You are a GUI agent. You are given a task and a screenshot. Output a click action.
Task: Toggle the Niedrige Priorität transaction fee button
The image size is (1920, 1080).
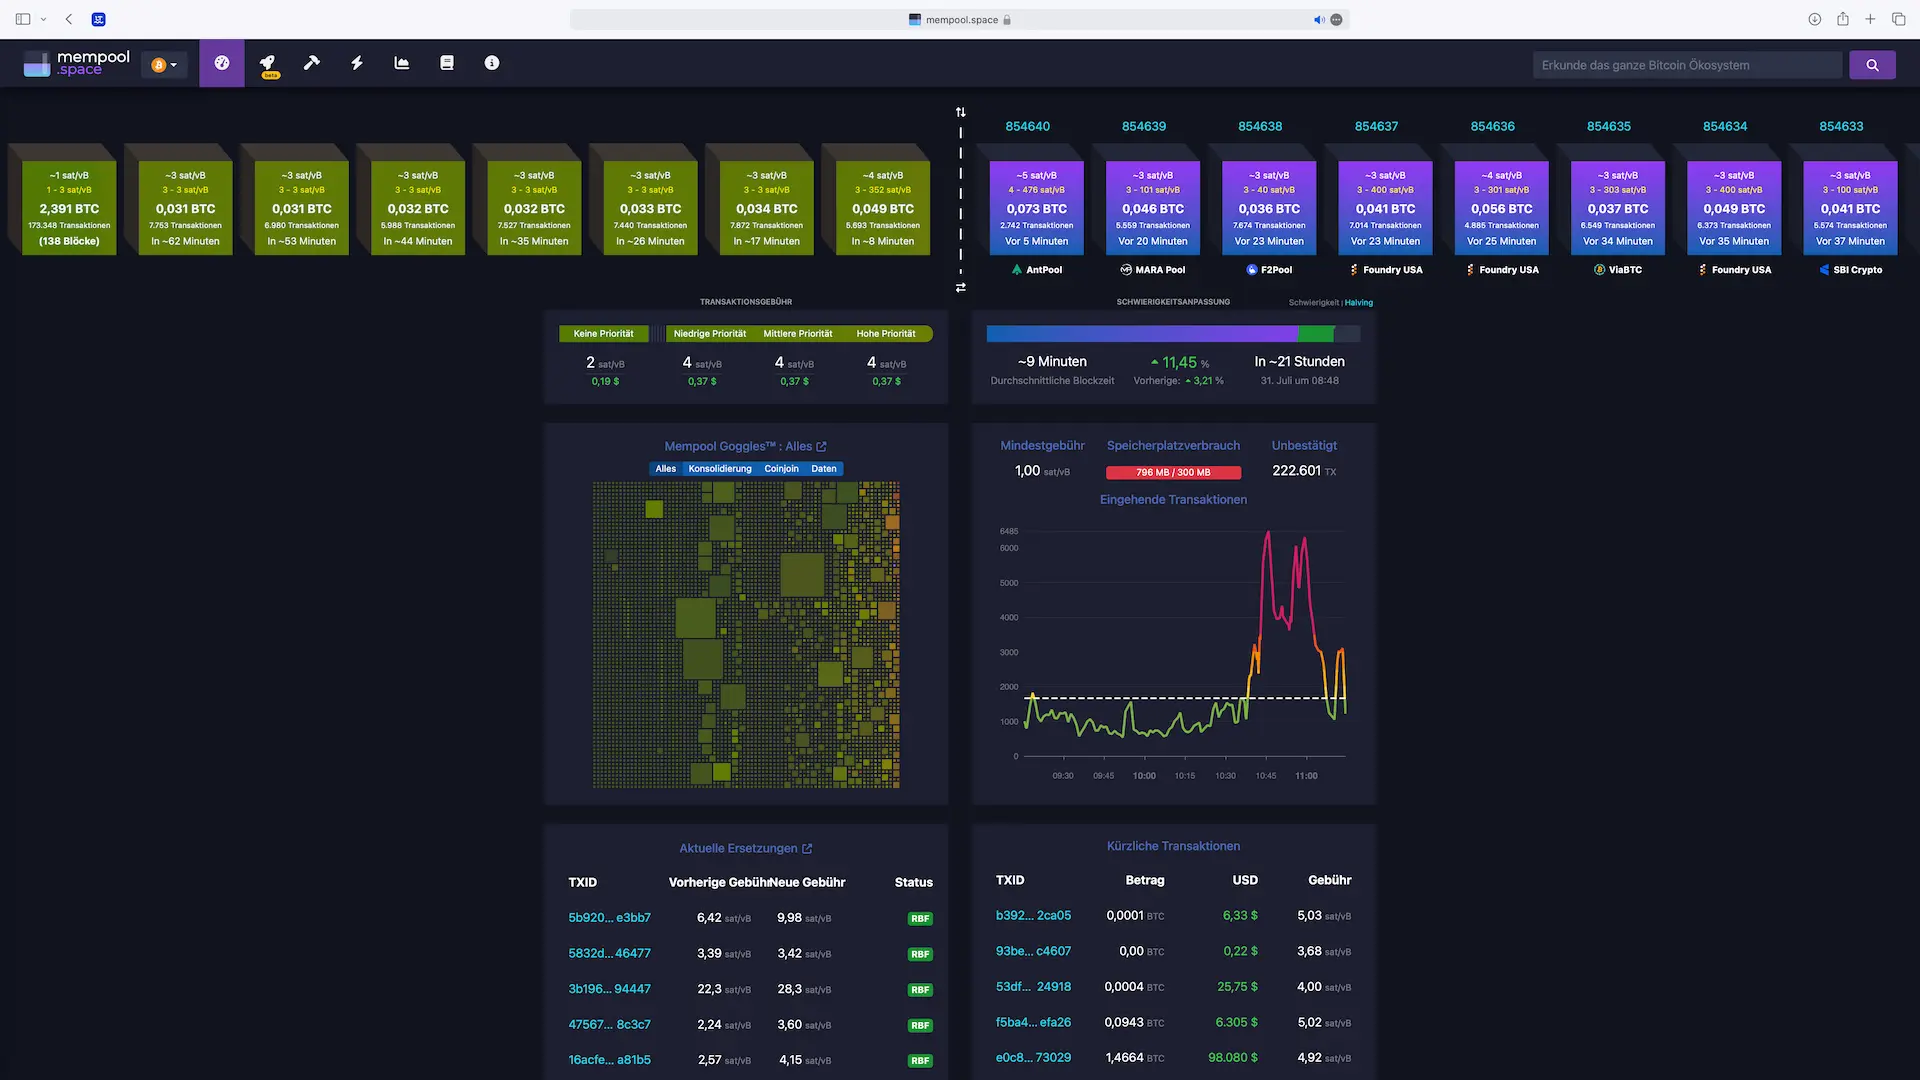point(709,332)
